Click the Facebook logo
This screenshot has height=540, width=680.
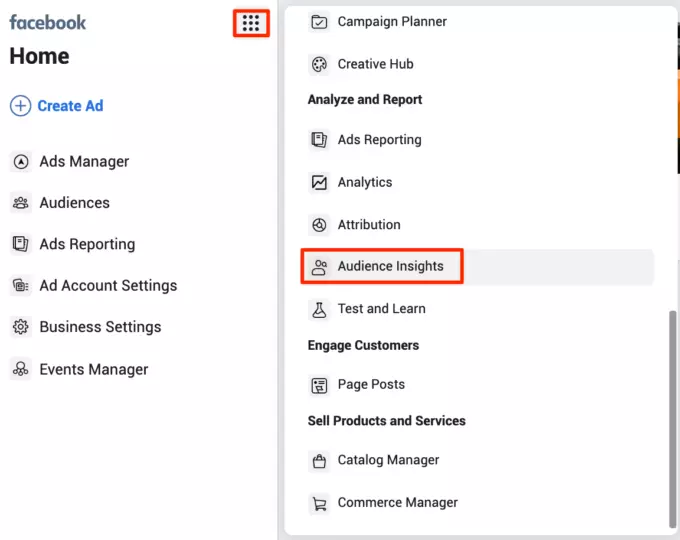[x=48, y=22]
